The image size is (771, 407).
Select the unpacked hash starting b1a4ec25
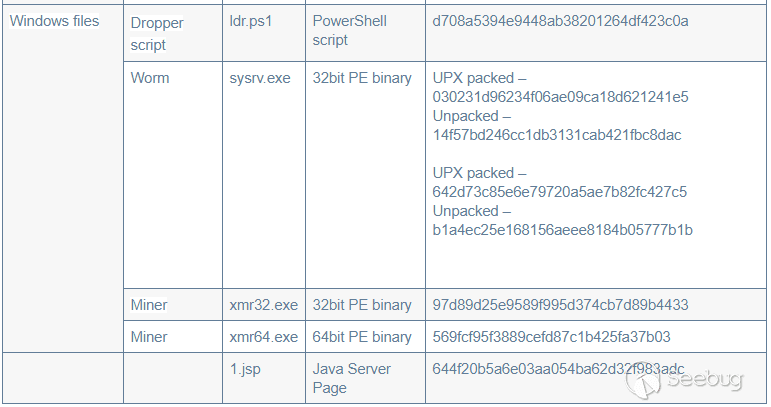(562, 230)
